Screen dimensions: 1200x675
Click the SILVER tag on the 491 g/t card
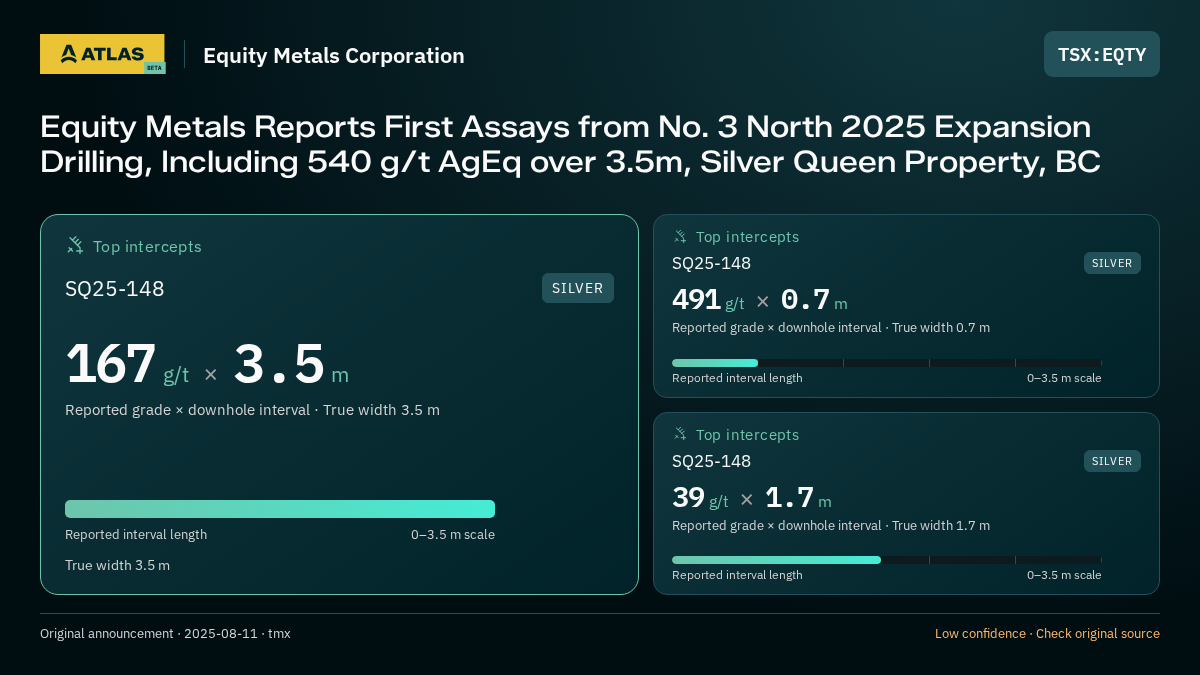[x=1112, y=263]
